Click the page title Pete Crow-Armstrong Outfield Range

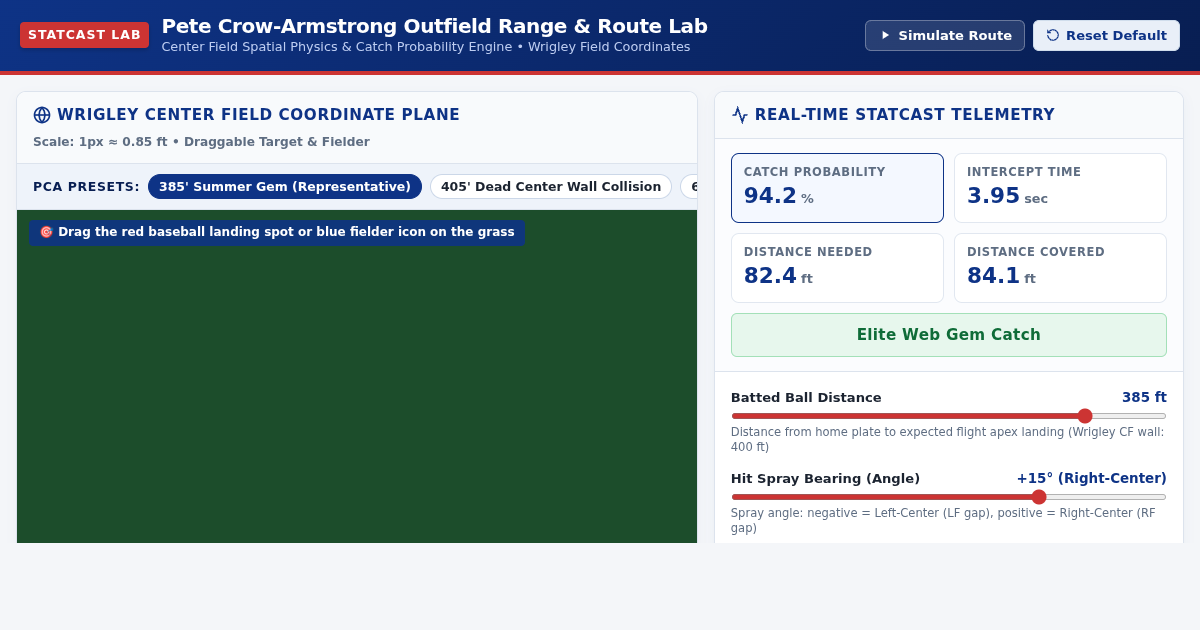pos(434,26)
